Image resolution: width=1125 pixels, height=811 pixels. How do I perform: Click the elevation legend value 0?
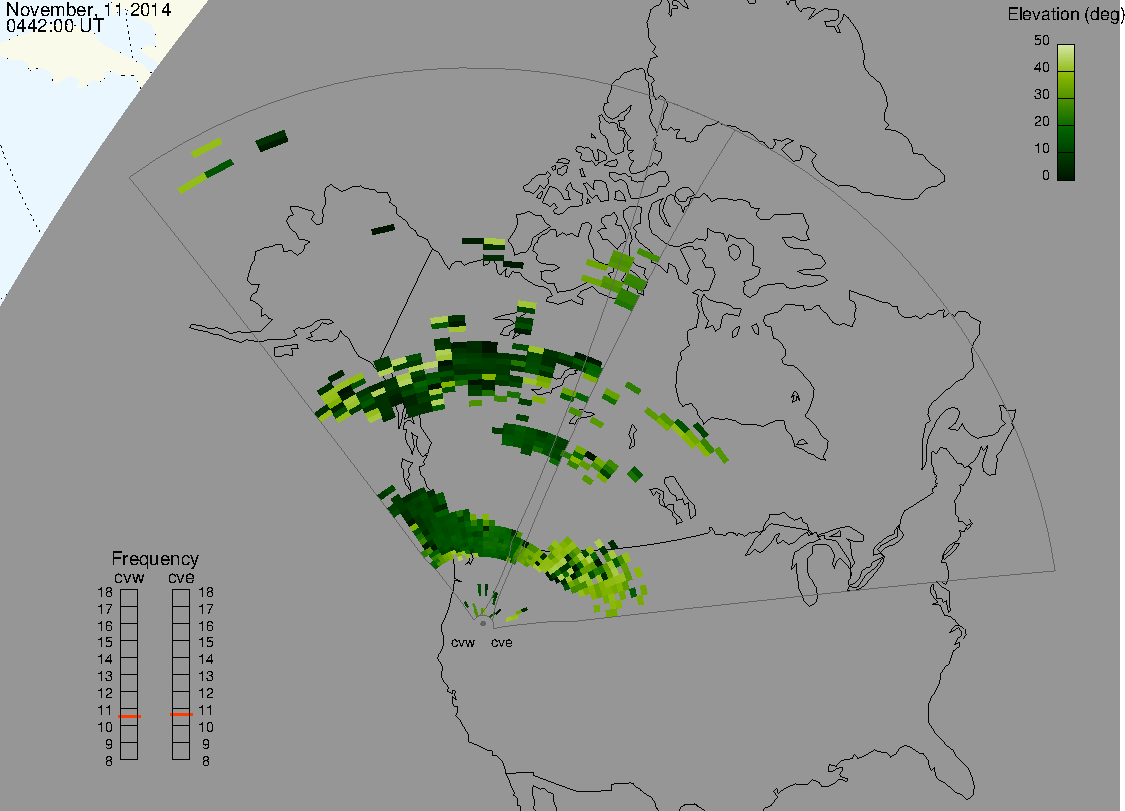(x=1046, y=176)
